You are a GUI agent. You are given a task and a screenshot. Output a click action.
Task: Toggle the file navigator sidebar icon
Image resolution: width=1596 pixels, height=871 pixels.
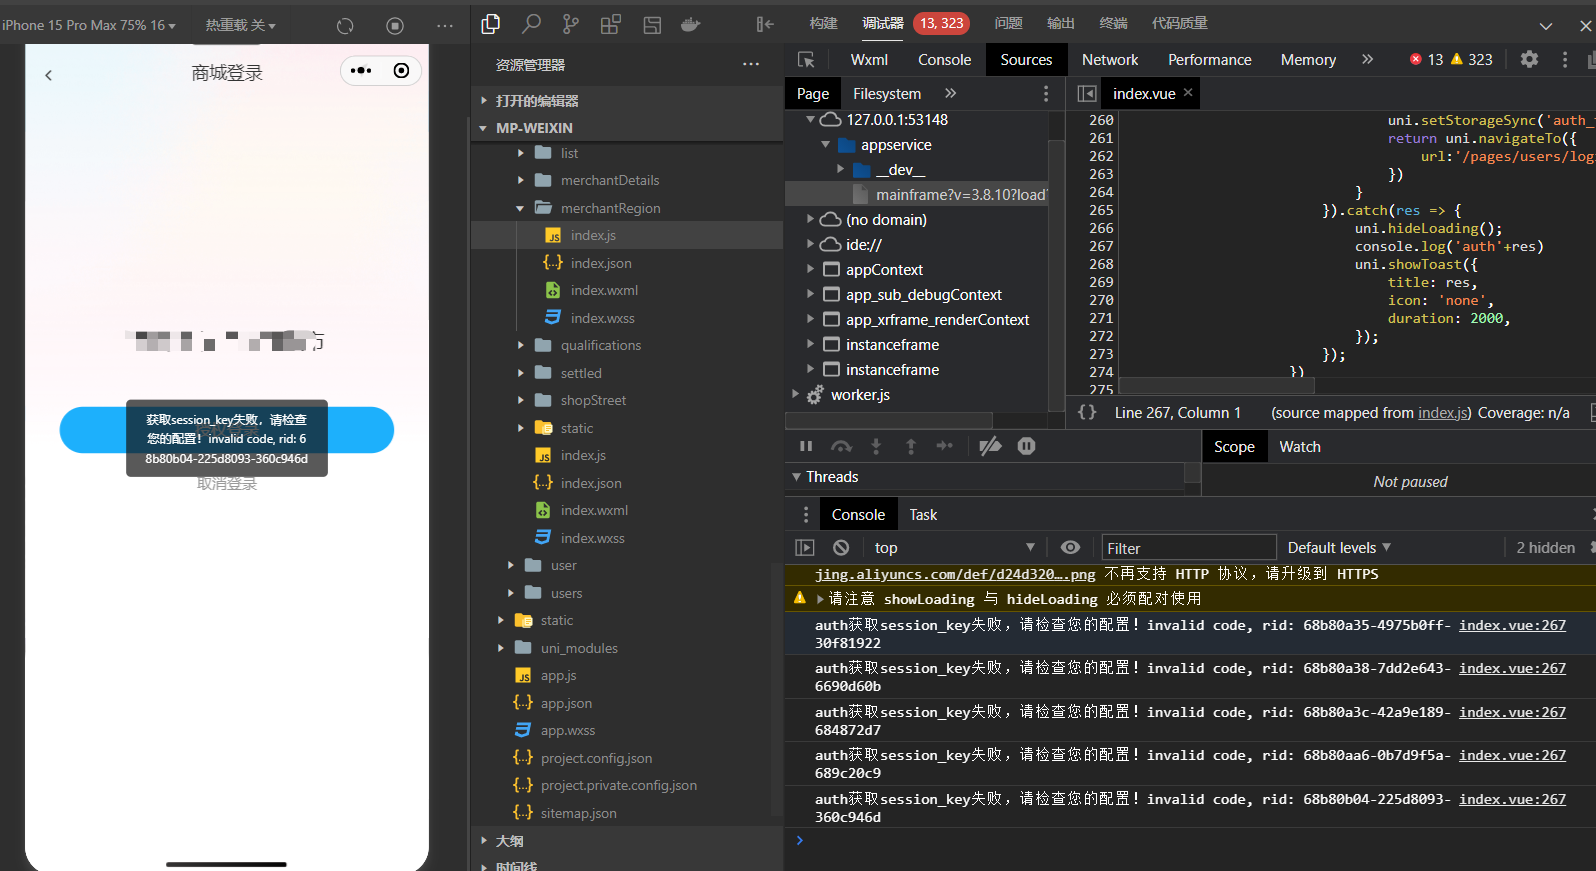[1087, 93]
